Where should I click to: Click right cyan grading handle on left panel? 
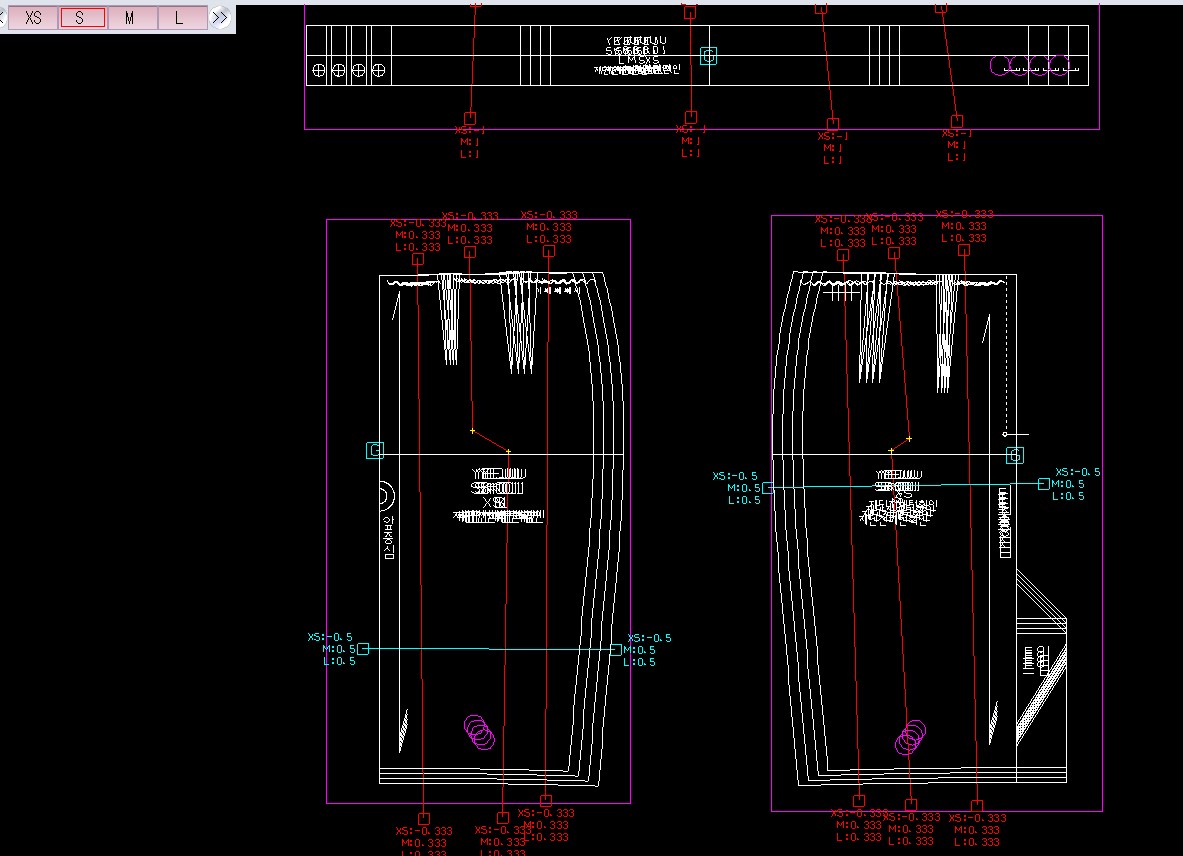pos(616,649)
